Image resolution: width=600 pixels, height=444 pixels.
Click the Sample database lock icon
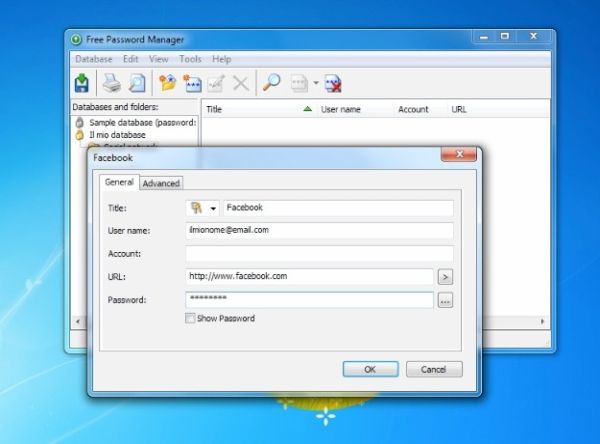pyautogui.click(x=80, y=122)
